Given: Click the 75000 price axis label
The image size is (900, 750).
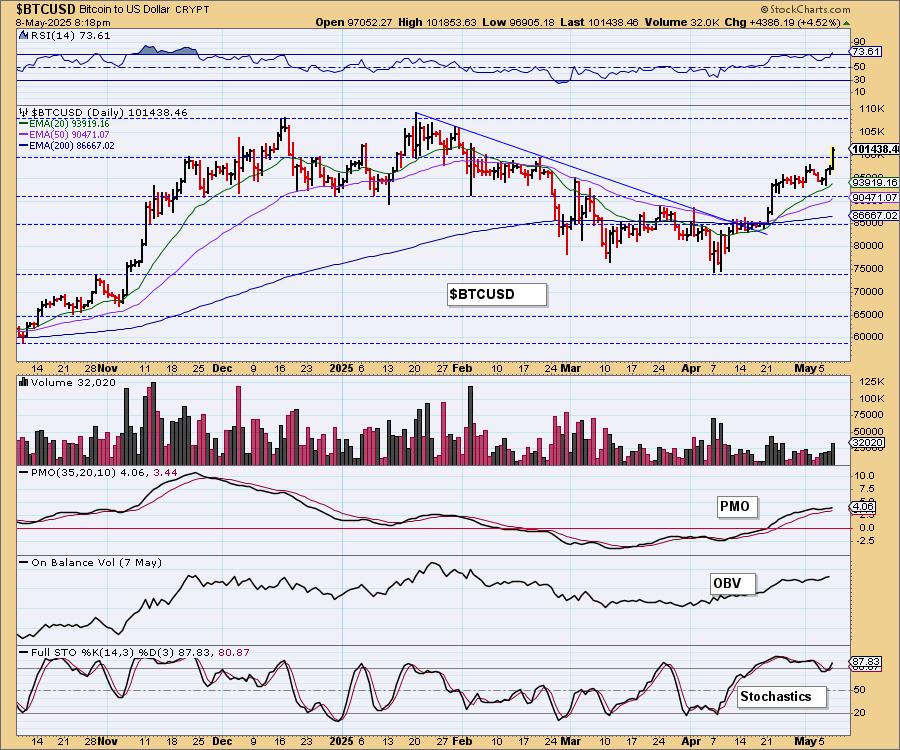Looking at the screenshot, I should [868, 268].
